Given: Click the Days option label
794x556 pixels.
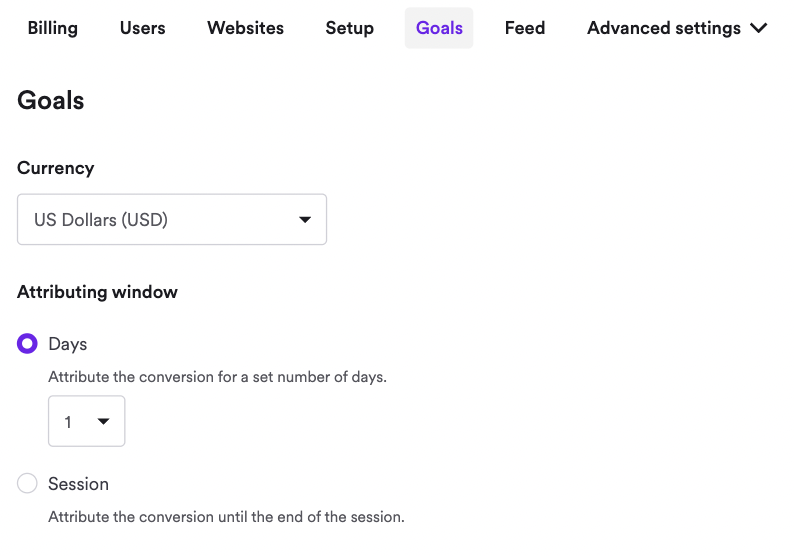Looking at the screenshot, I should [68, 344].
